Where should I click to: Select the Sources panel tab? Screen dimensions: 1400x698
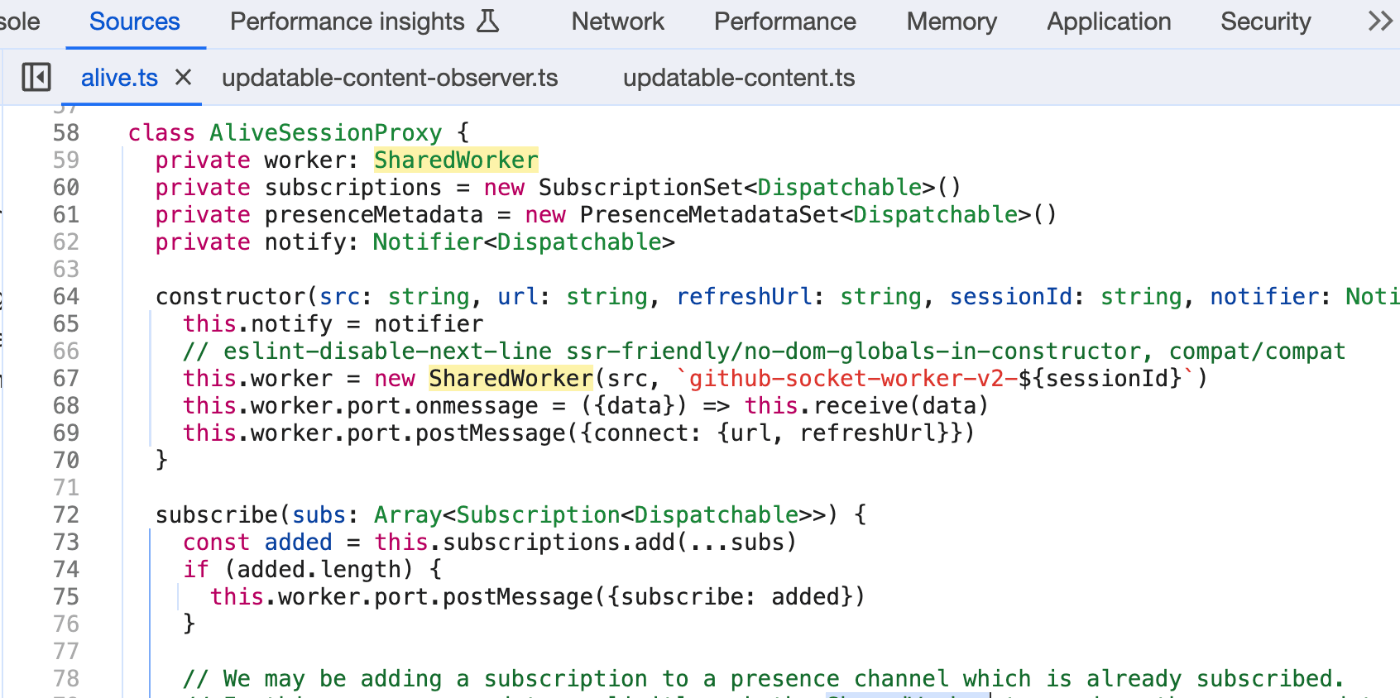click(x=135, y=21)
